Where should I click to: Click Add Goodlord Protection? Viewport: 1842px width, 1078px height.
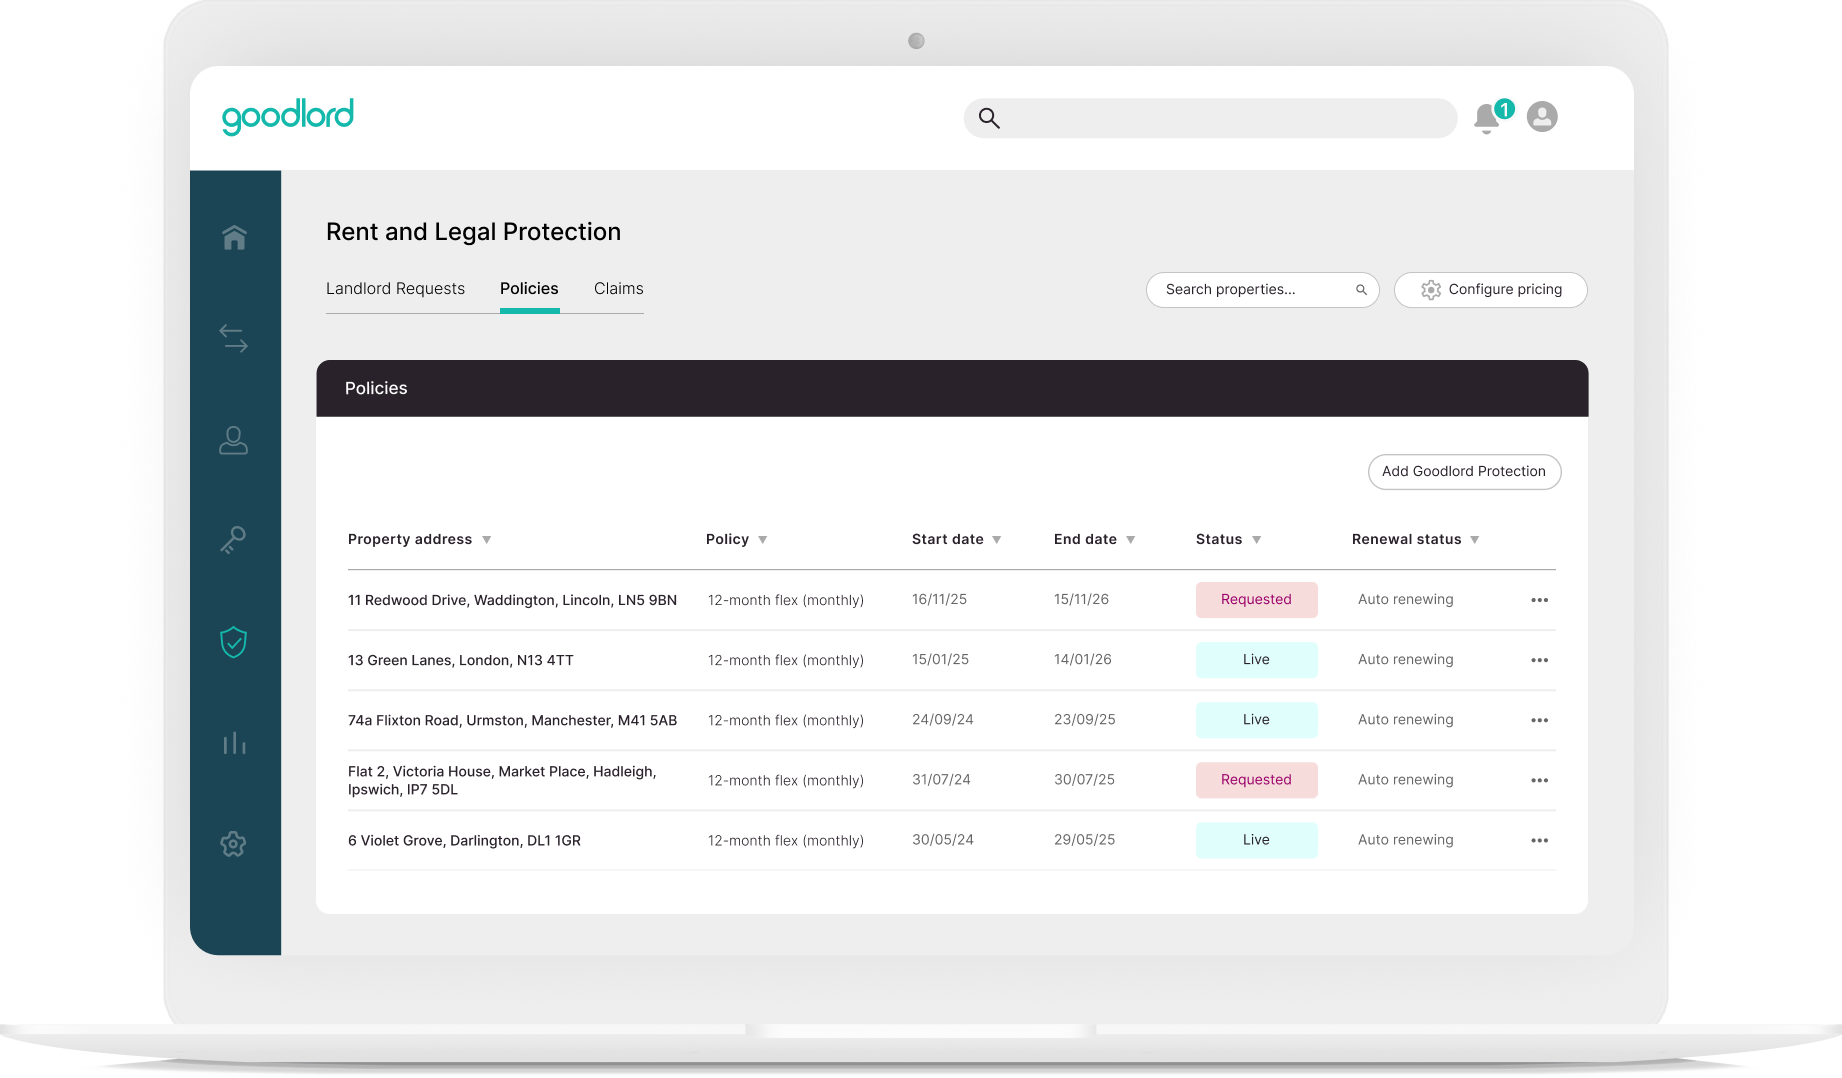(x=1464, y=471)
